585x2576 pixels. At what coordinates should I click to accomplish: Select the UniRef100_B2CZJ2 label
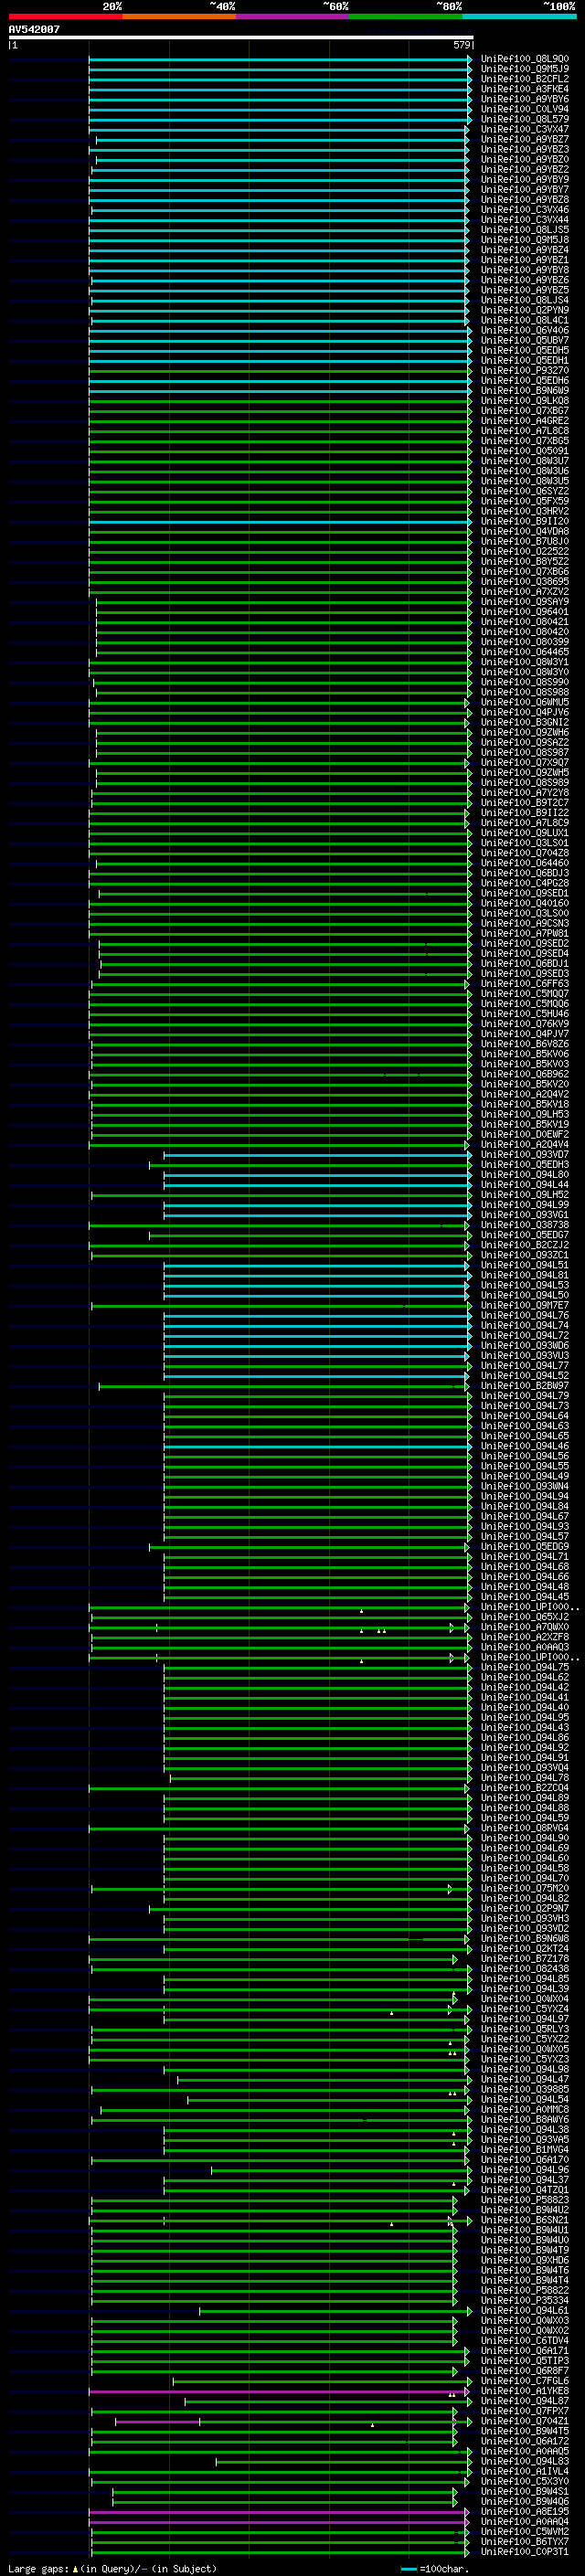525,1245
